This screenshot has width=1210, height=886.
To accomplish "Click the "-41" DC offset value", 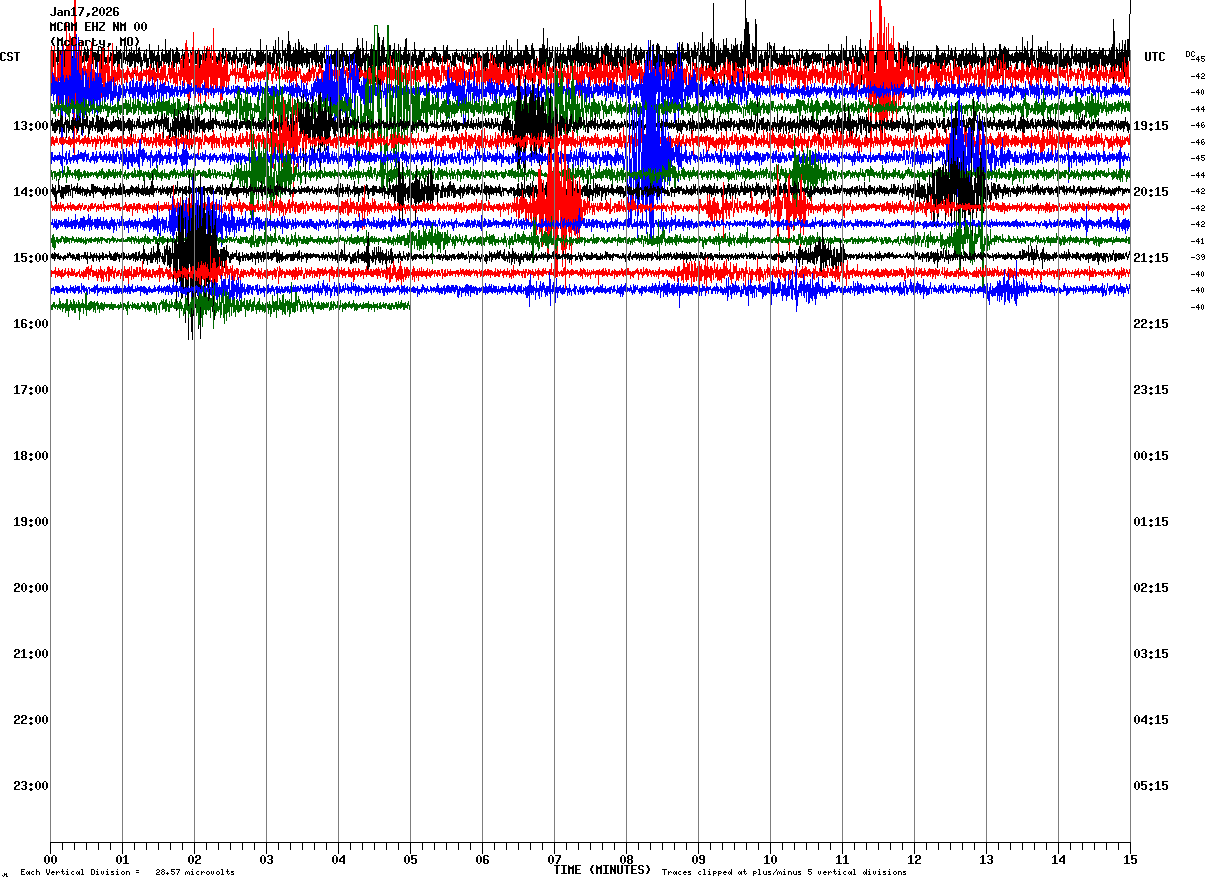I will pyautogui.click(x=1197, y=241).
